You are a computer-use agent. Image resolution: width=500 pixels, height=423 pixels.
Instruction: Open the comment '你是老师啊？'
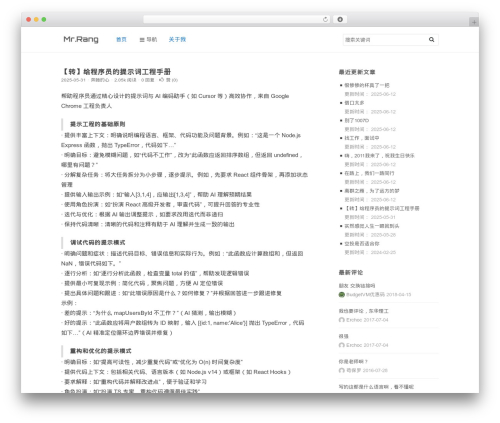(x=353, y=362)
